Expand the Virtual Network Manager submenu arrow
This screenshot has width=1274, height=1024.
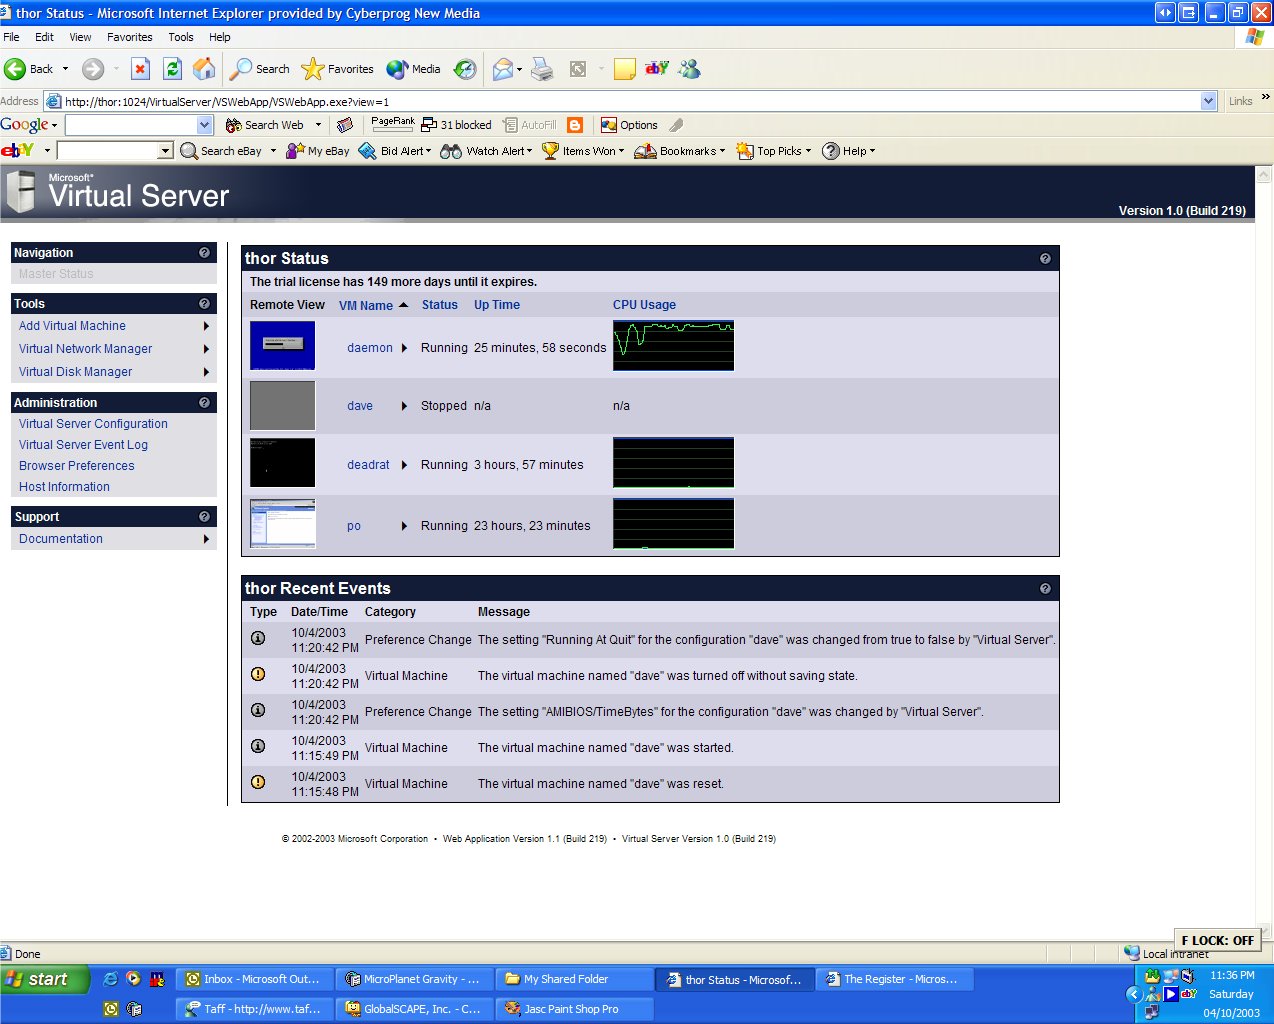click(x=206, y=349)
